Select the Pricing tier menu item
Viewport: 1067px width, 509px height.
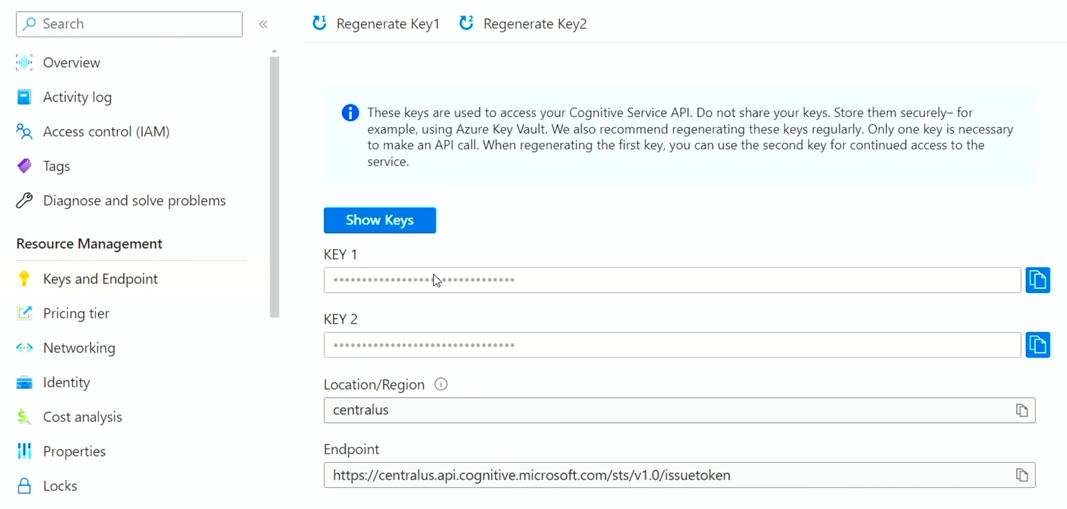pyautogui.click(x=76, y=313)
